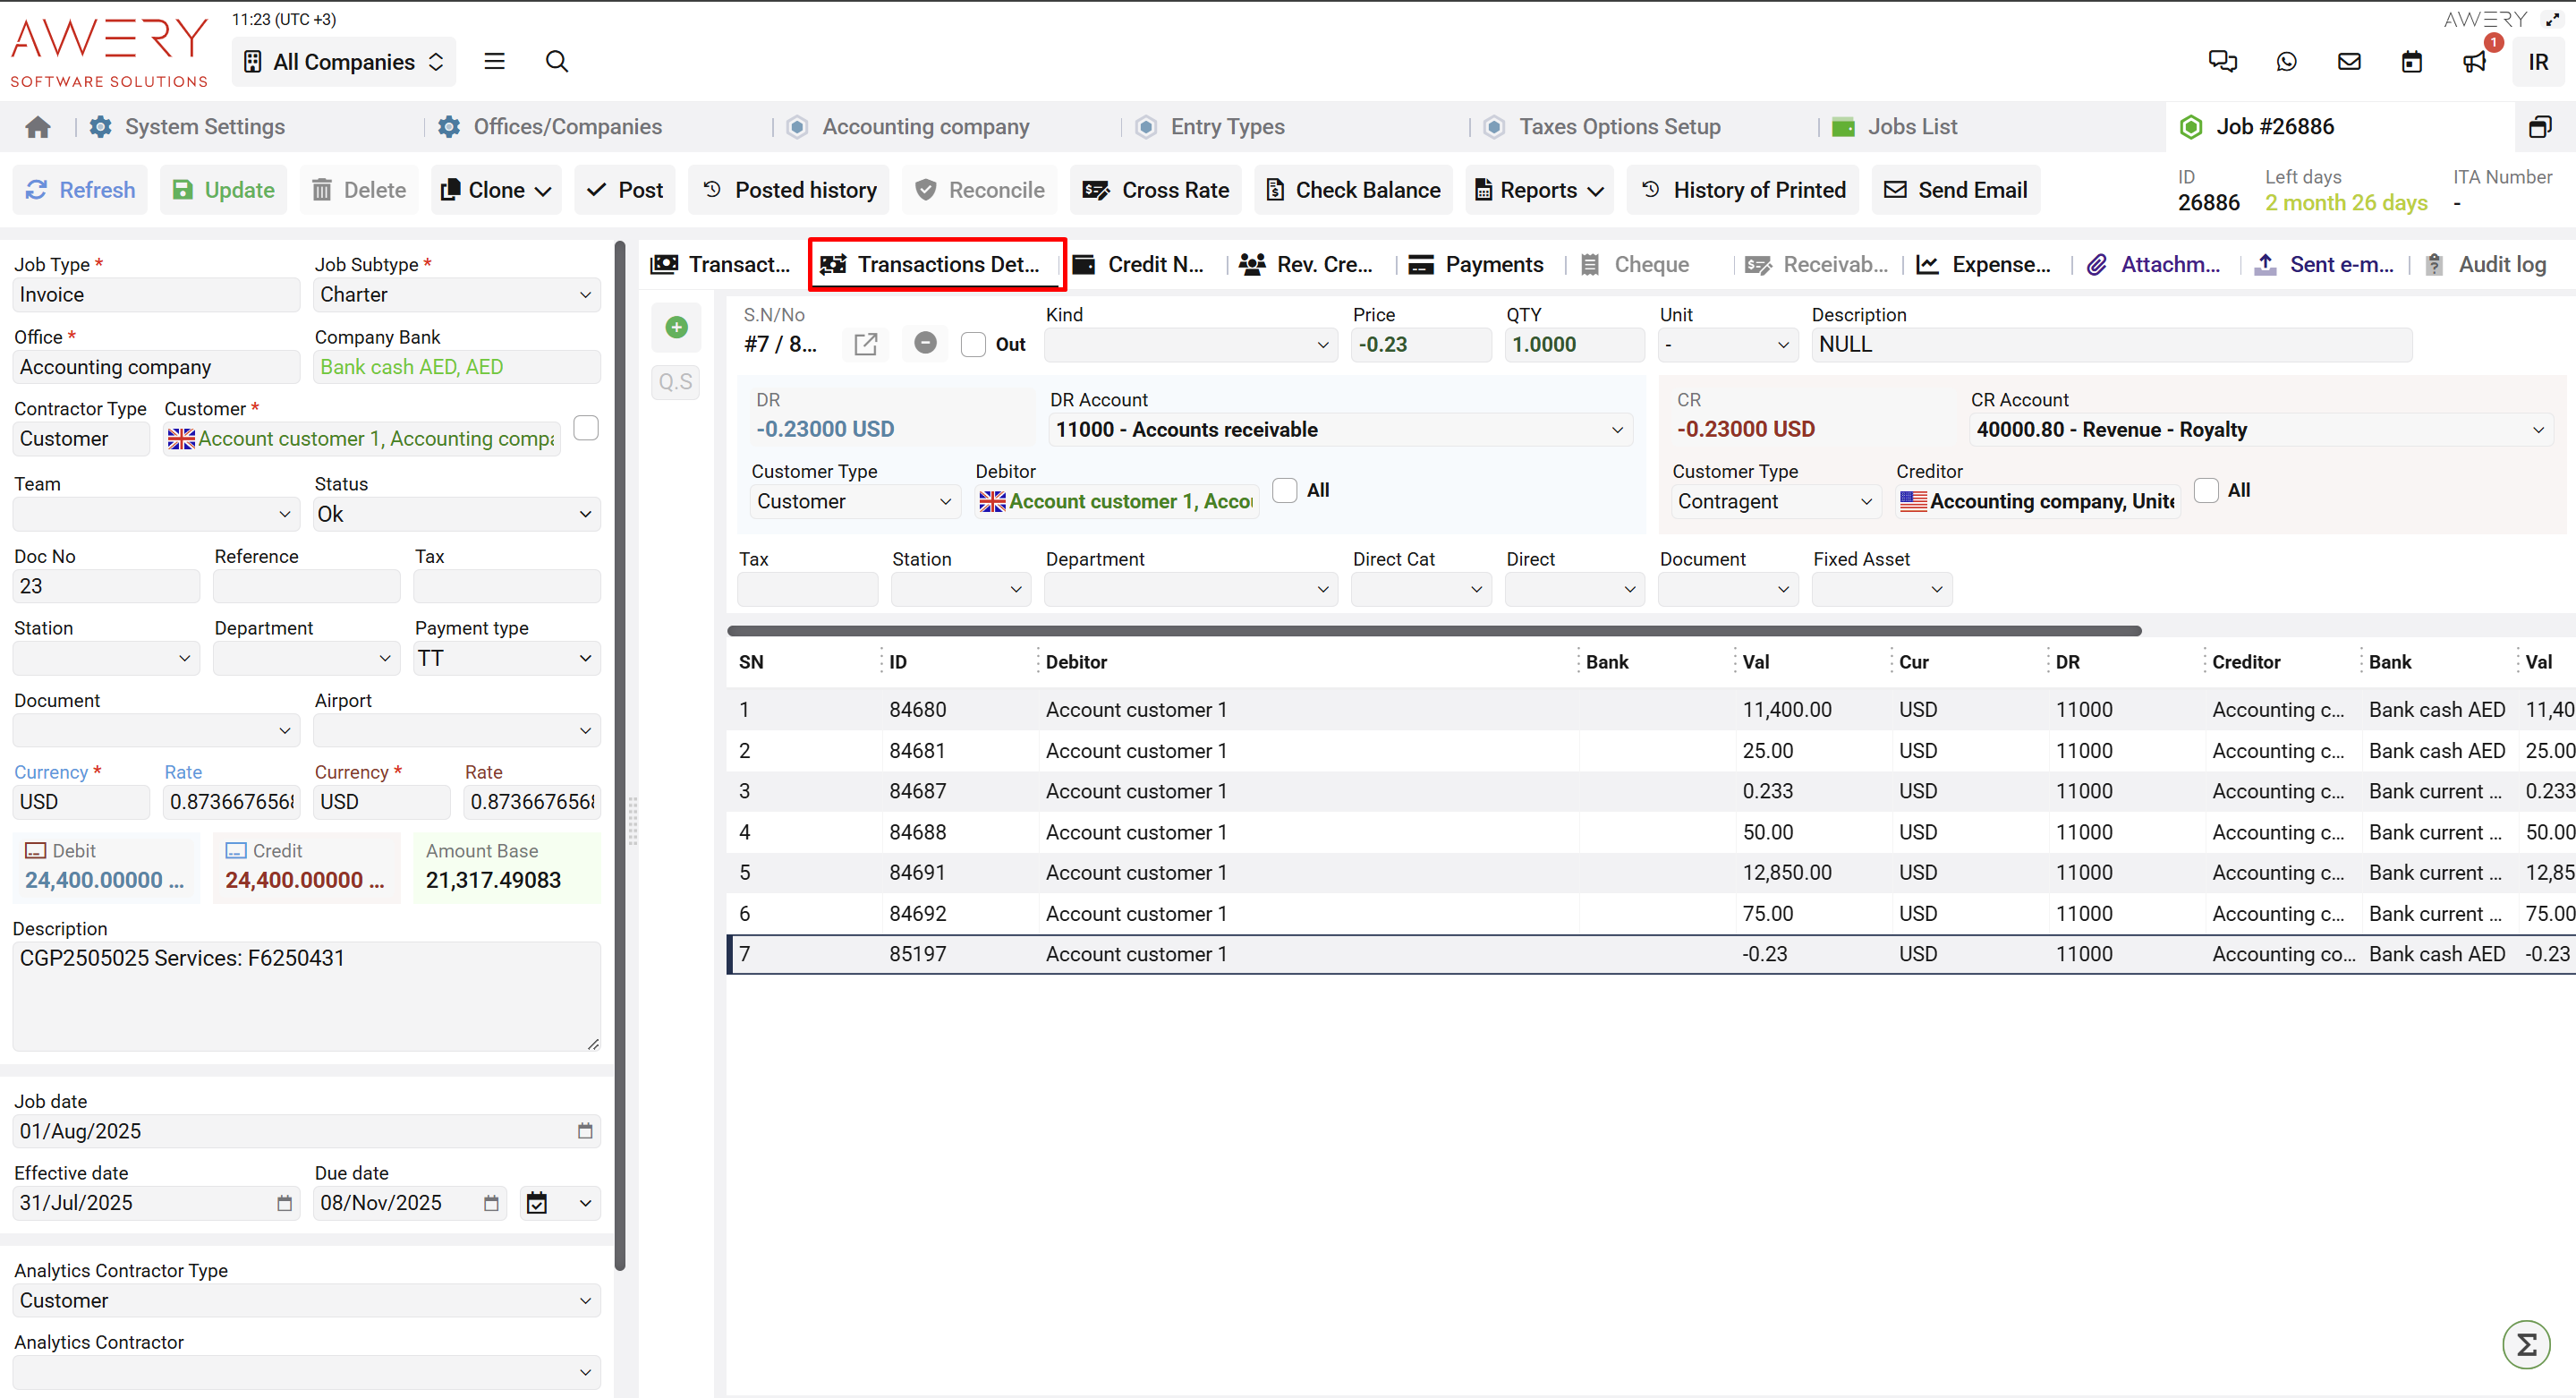Open the mail envelope icon in header
This screenshot has width=2576, height=1398.
tap(2349, 61)
